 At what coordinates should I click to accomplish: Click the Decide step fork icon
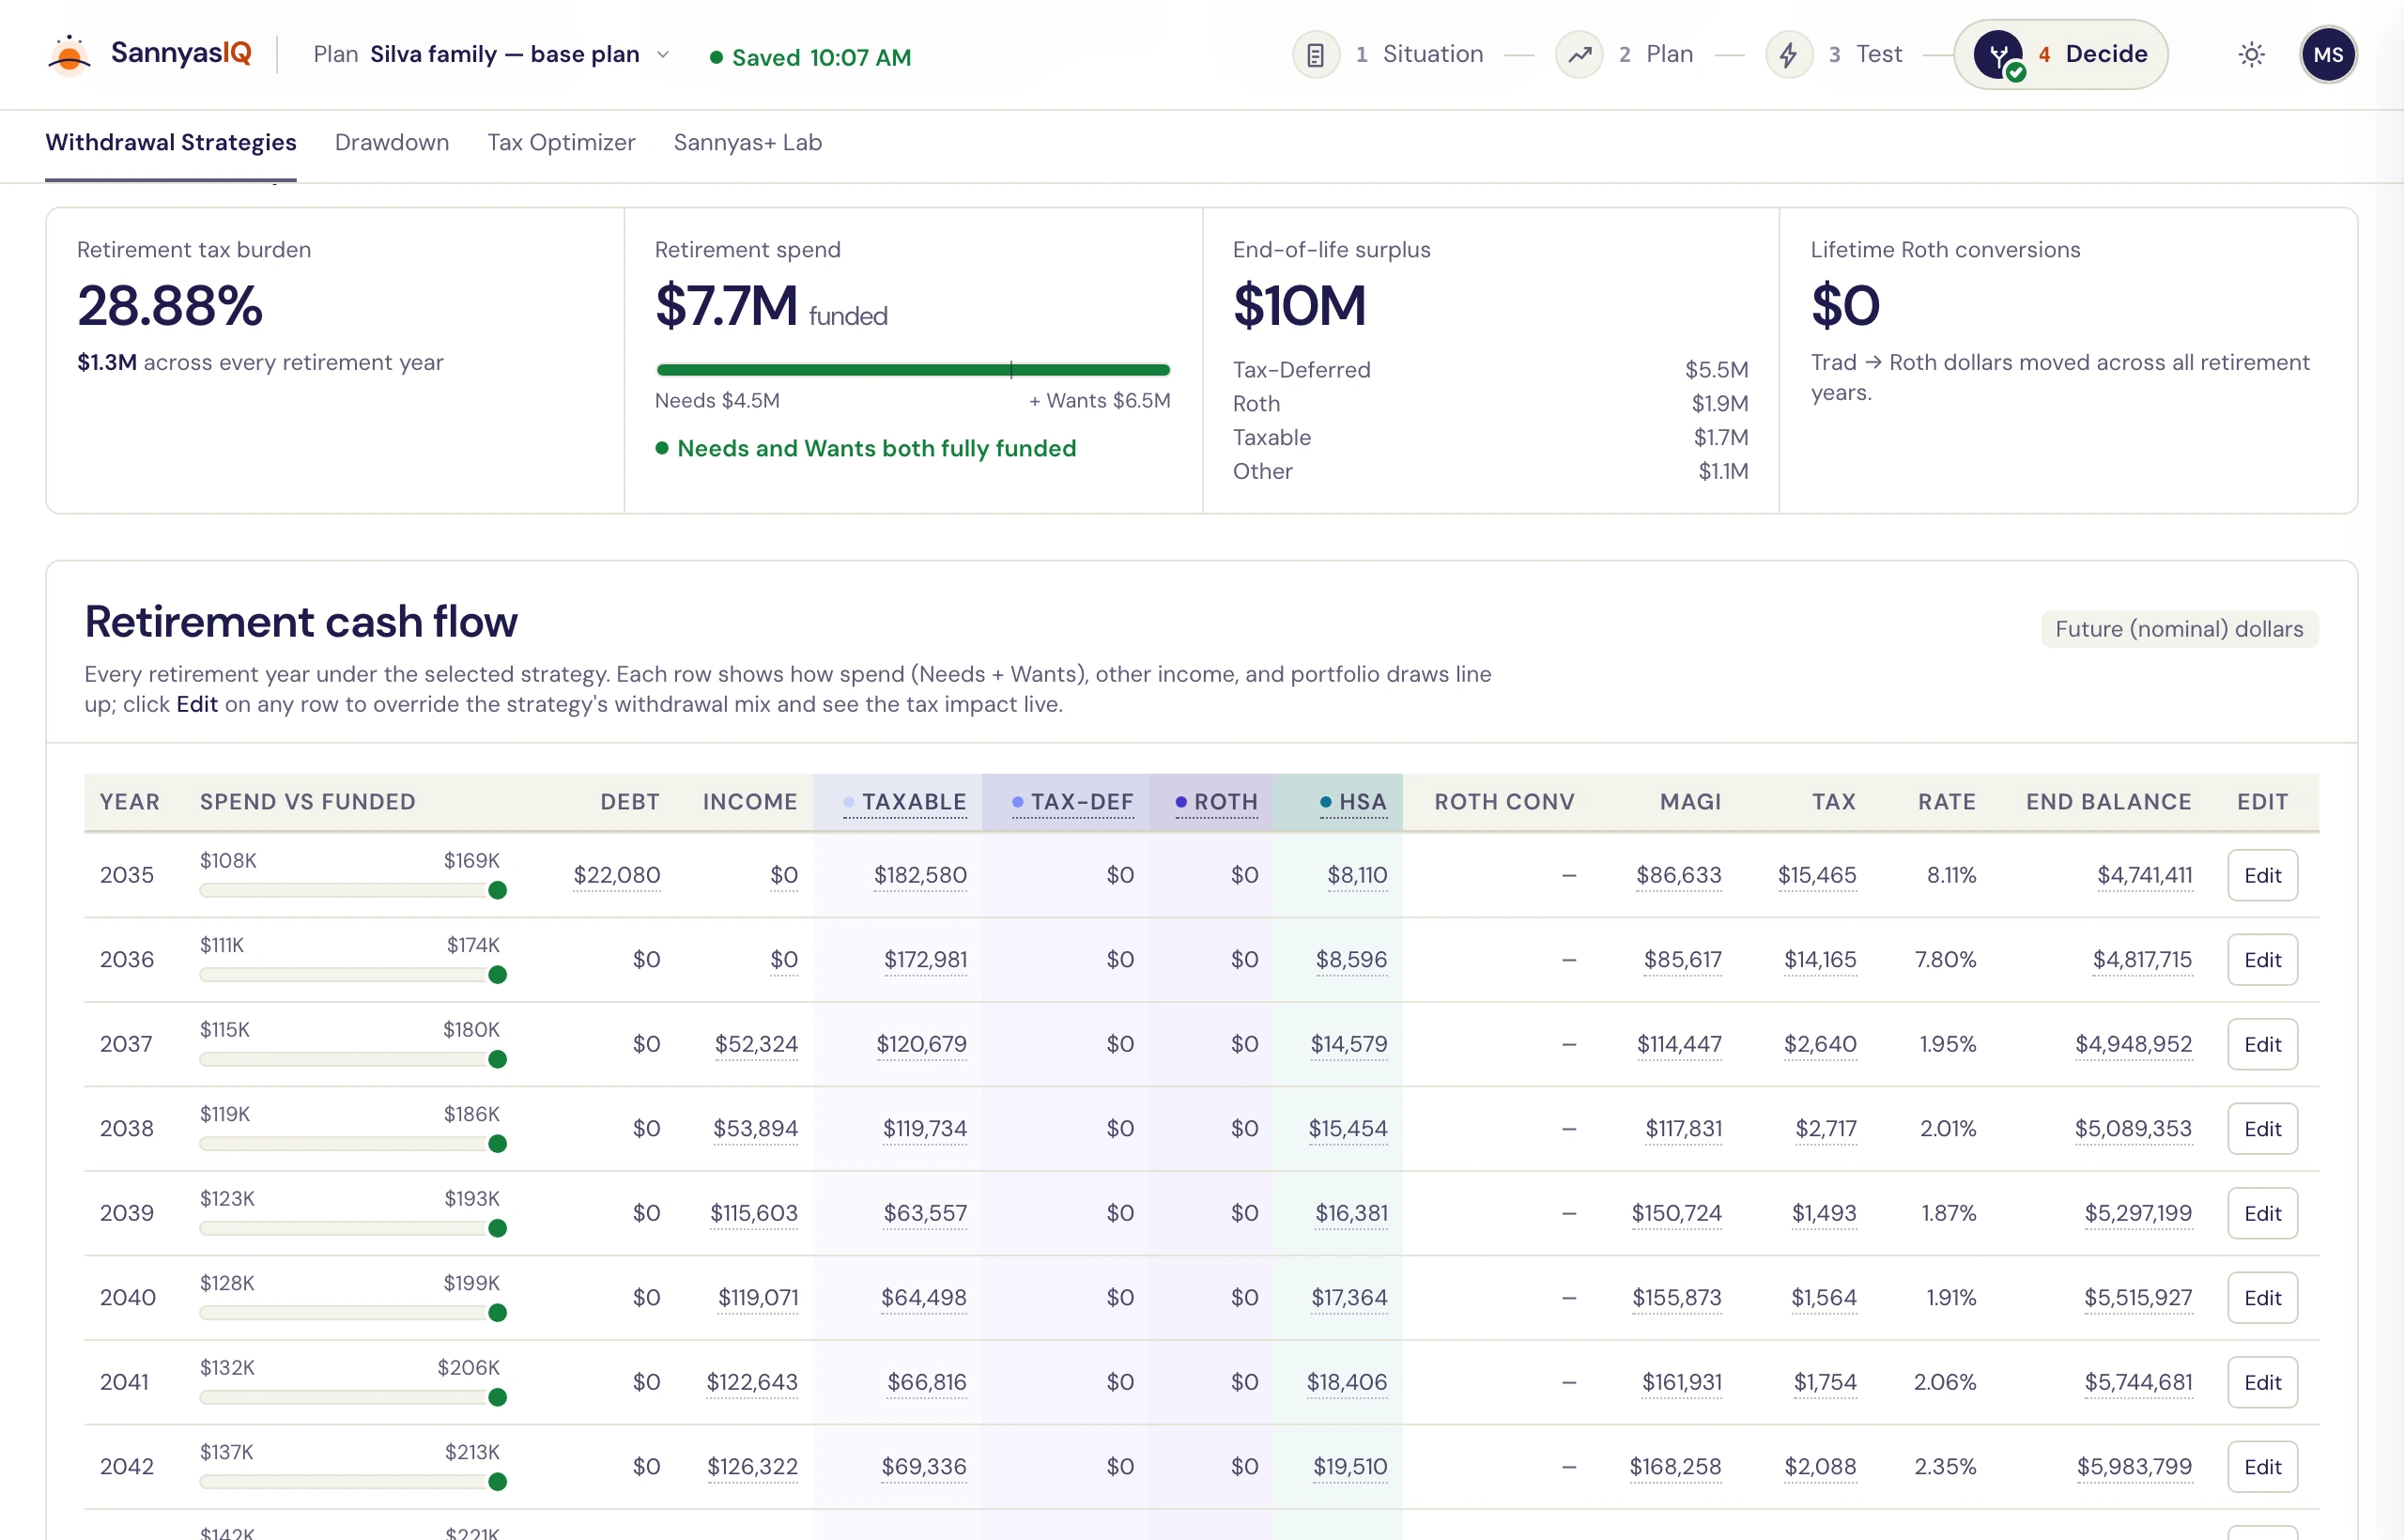1998,54
